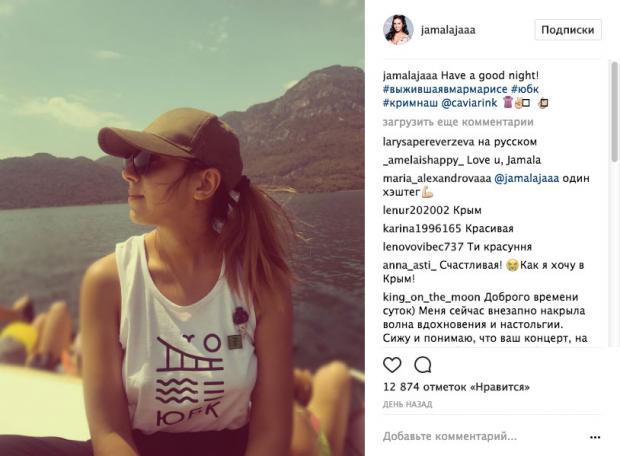Open hashtag #выжившаявмармарисе
Screen dimensions: 620x456
click(x=445, y=89)
